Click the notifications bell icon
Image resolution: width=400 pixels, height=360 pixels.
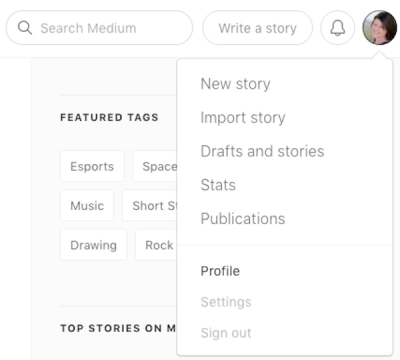[337, 28]
